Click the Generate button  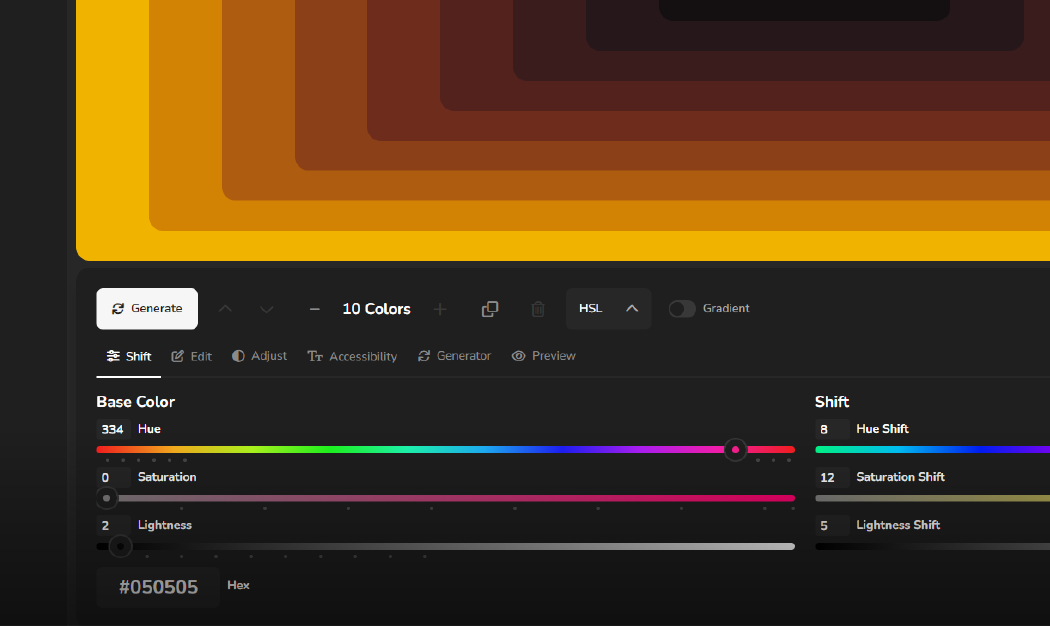point(147,309)
